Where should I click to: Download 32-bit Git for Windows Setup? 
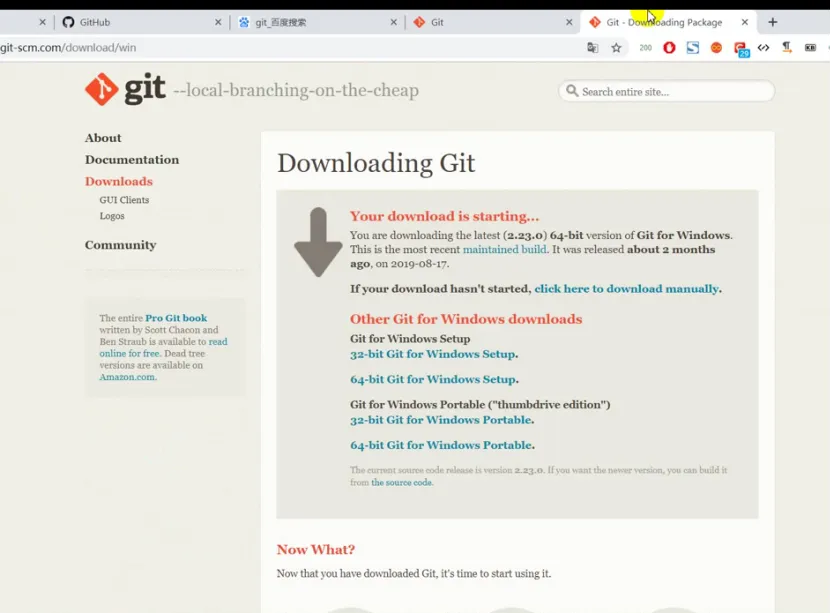click(432, 354)
